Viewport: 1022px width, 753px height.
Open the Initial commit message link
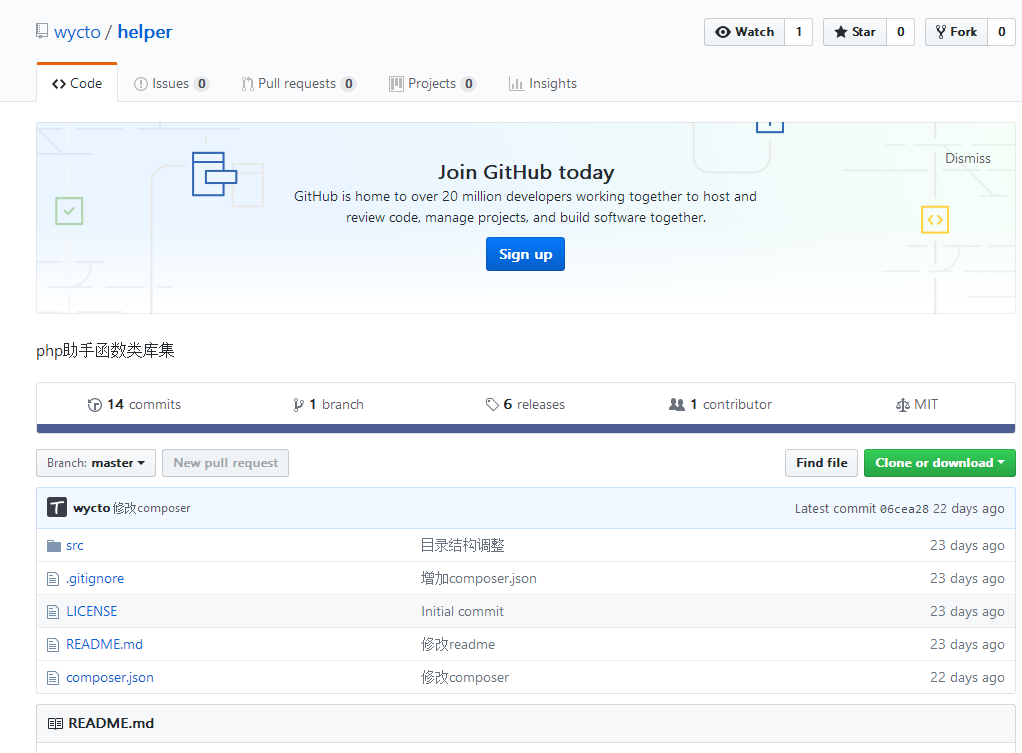click(x=462, y=612)
